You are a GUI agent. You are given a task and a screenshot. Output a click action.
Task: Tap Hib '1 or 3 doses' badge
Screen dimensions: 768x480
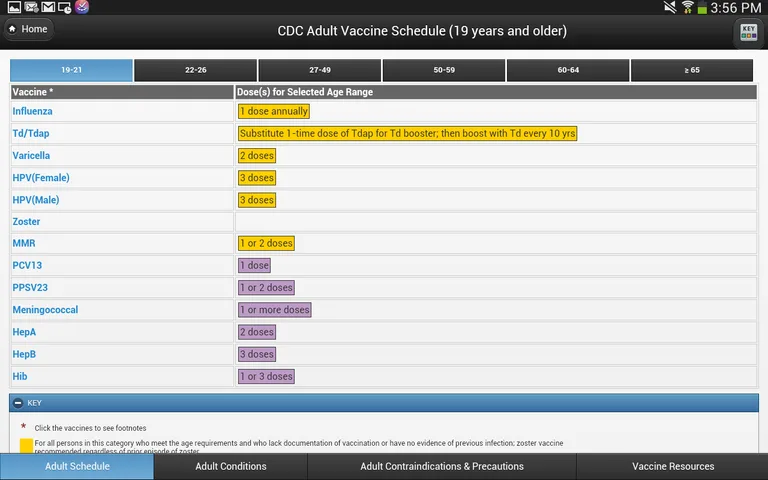(x=266, y=376)
